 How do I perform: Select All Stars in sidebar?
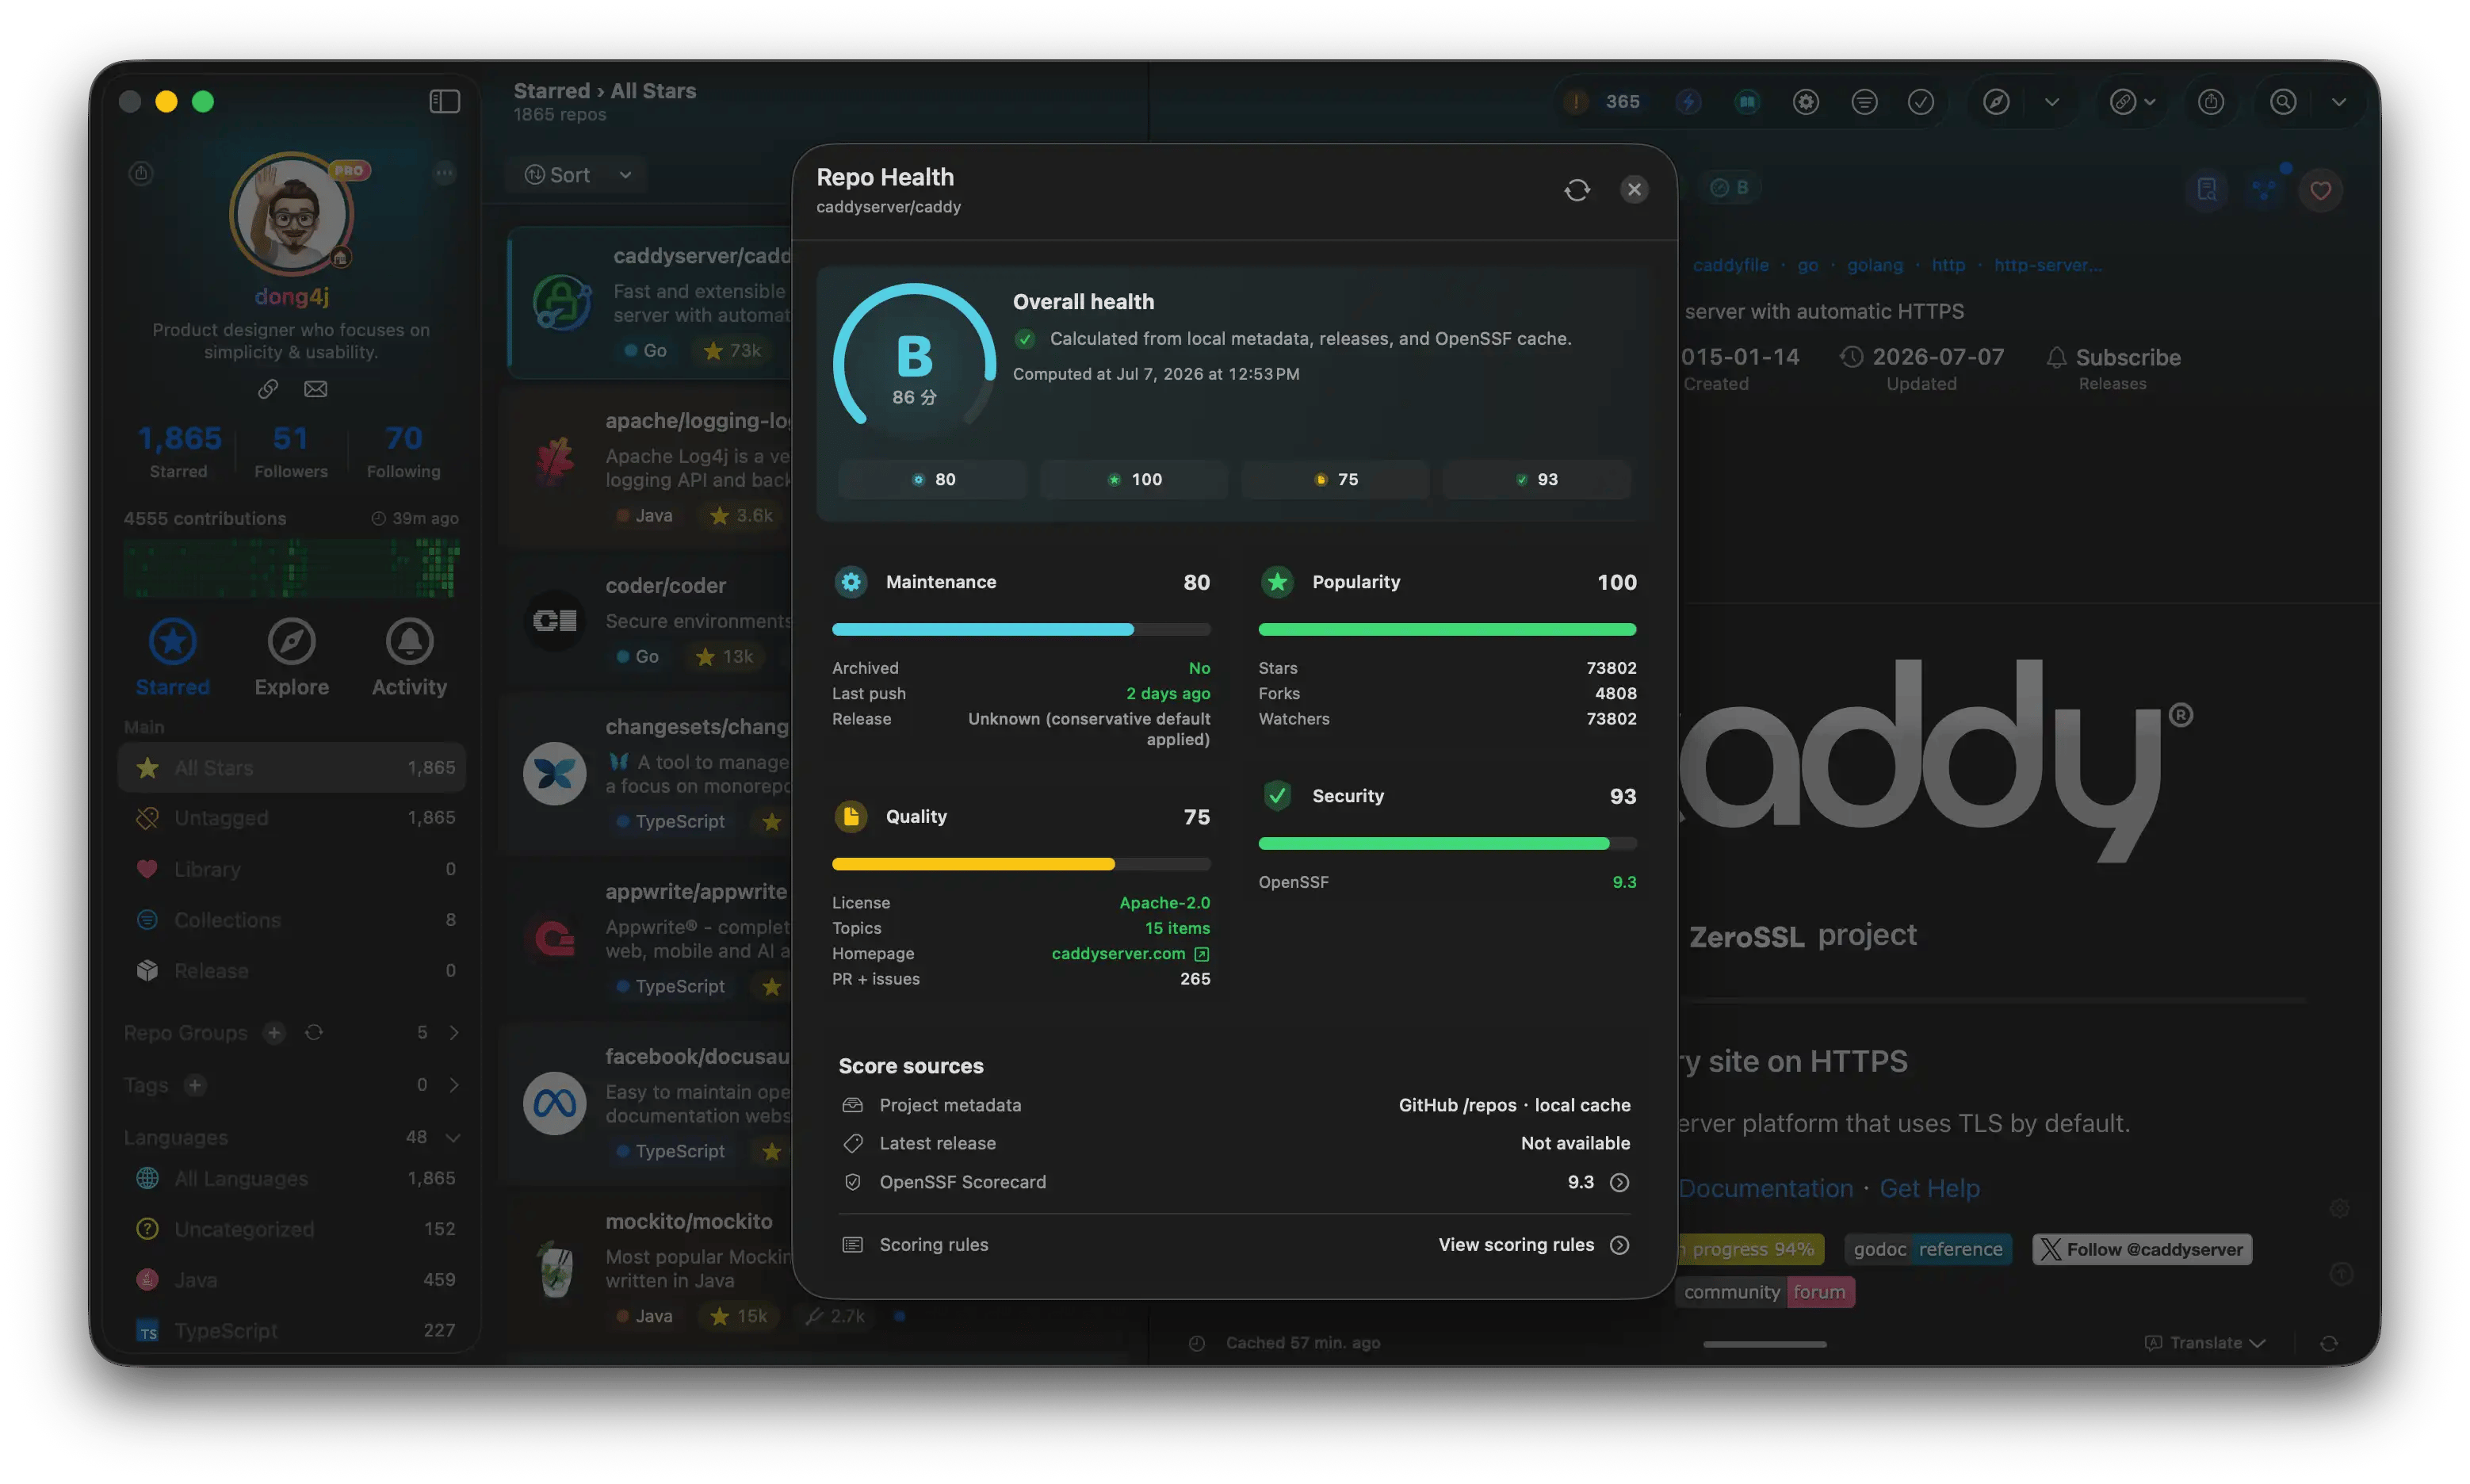pyautogui.click(x=291, y=767)
